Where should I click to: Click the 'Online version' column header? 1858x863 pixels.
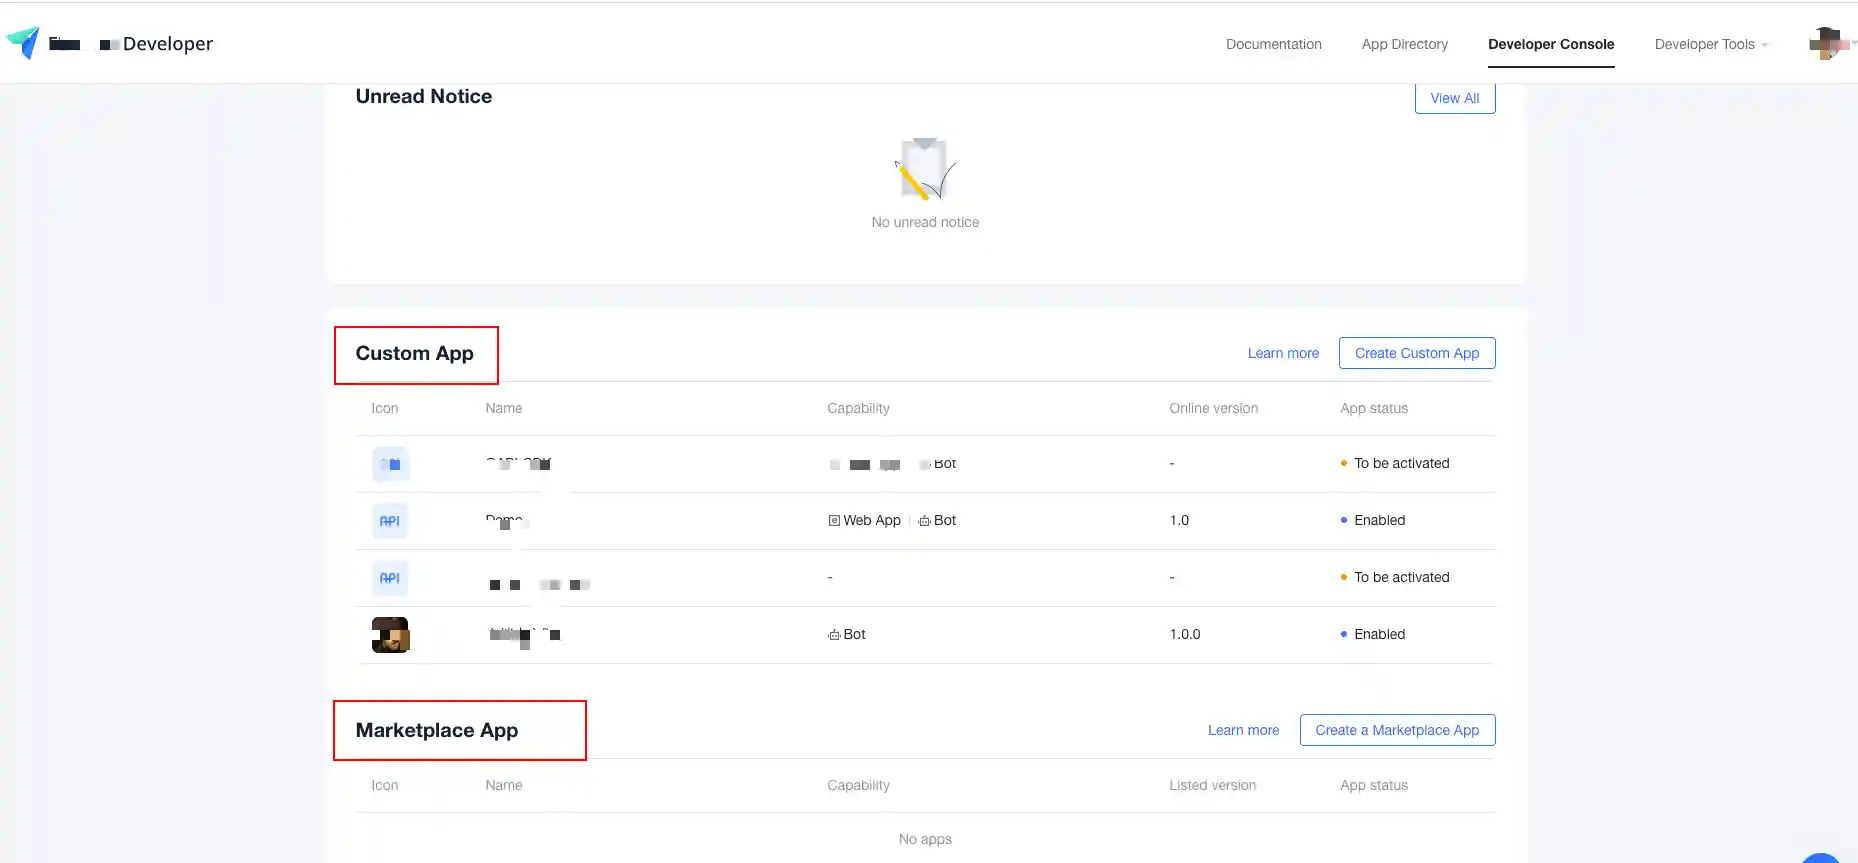click(1214, 408)
